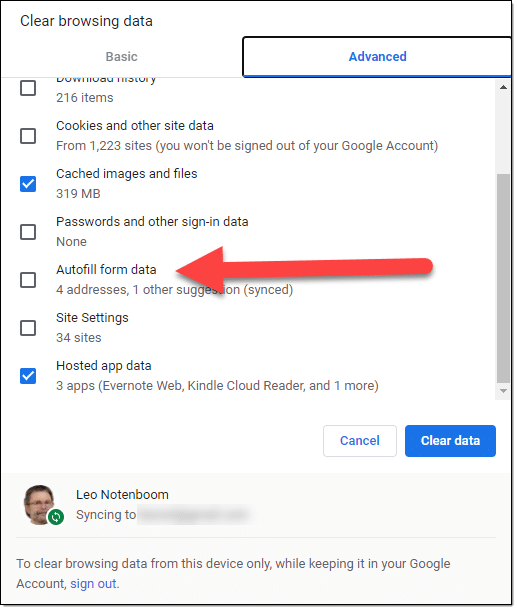Click the 'From 1,223 sites' description

point(247,146)
